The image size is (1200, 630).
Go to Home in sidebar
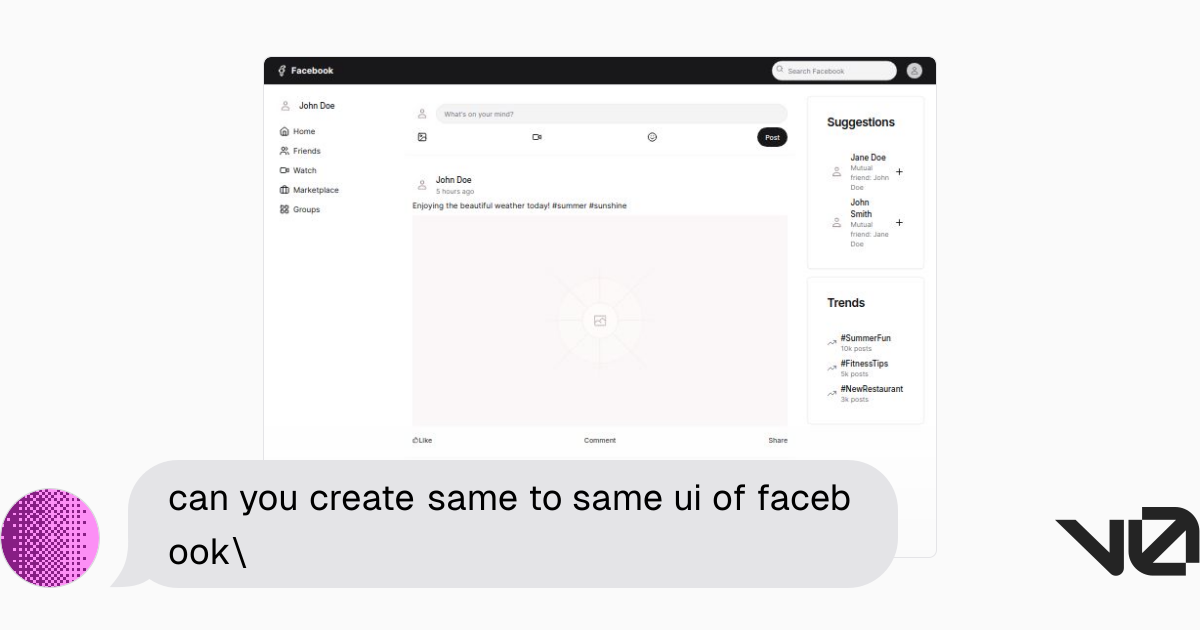[x=297, y=132]
